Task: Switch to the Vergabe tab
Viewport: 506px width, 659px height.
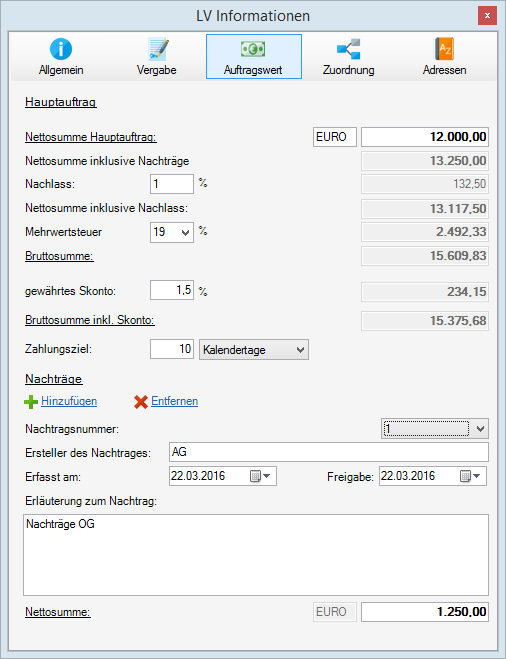Action: click(156, 57)
